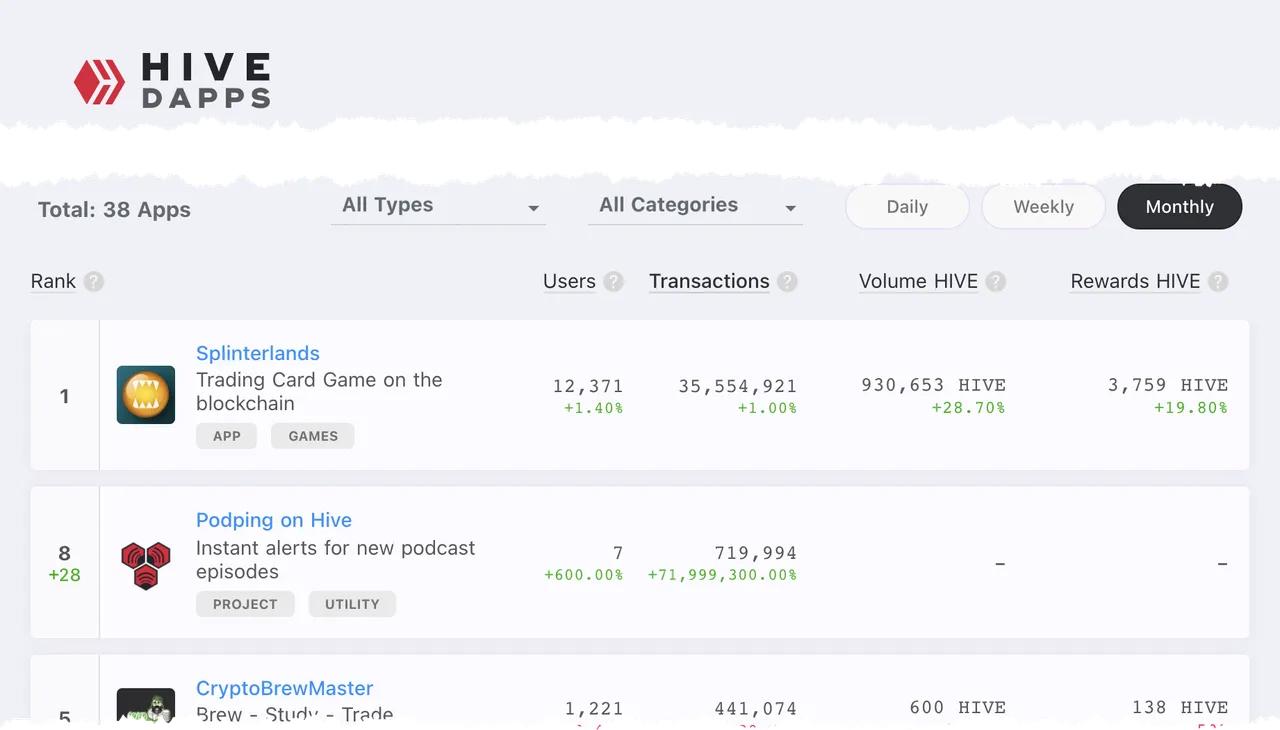Viewport: 1280px width, 730px height.
Task: Click the Hive Dapps logo
Action: tap(172, 81)
